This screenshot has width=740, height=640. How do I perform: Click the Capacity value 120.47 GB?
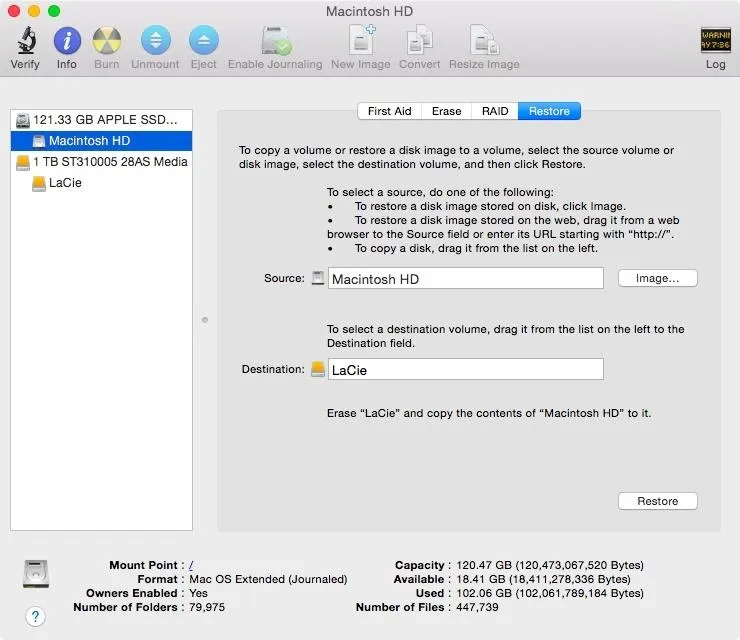pos(550,565)
